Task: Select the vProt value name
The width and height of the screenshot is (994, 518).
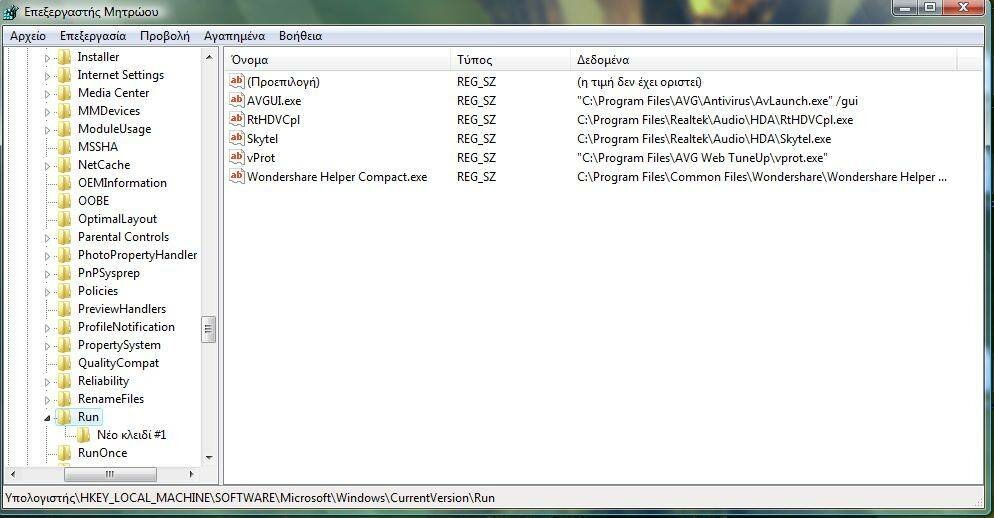Action: point(261,158)
